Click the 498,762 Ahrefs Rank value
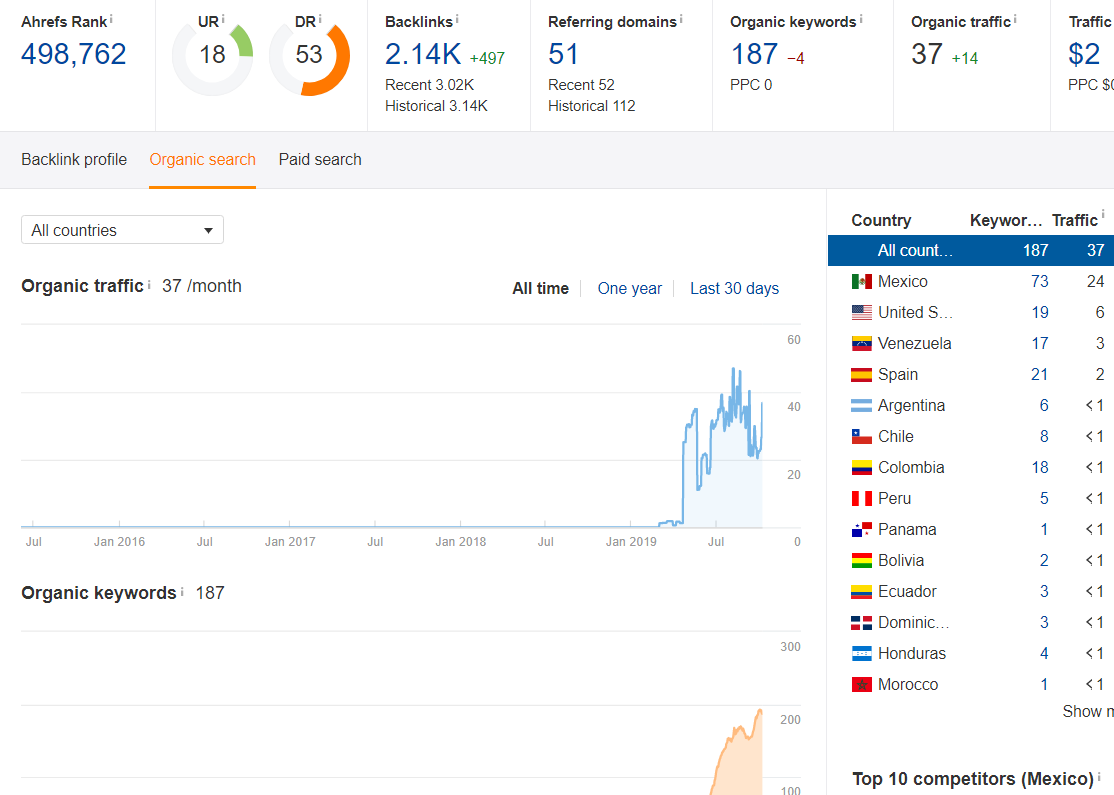The height and width of the screenshot is (795, 1114). (x=74, y=54)
